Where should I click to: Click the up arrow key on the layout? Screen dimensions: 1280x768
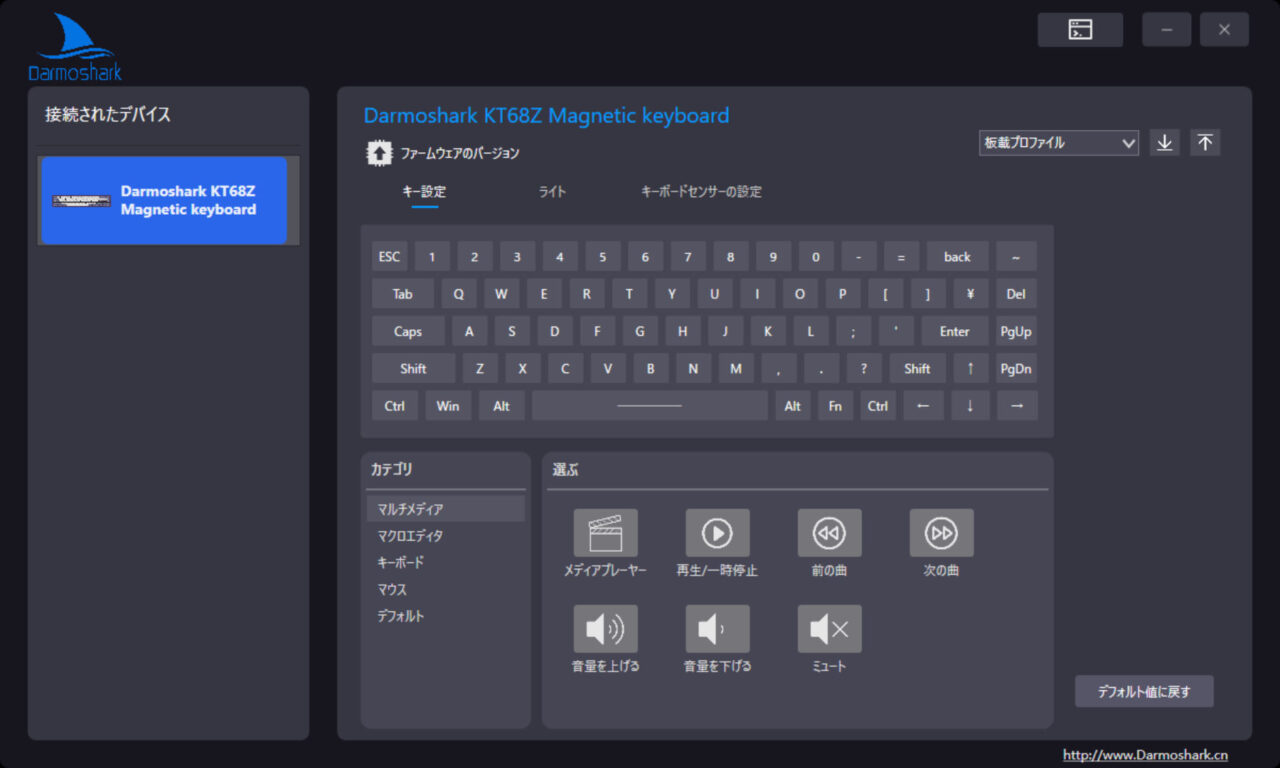coord(970,368)
